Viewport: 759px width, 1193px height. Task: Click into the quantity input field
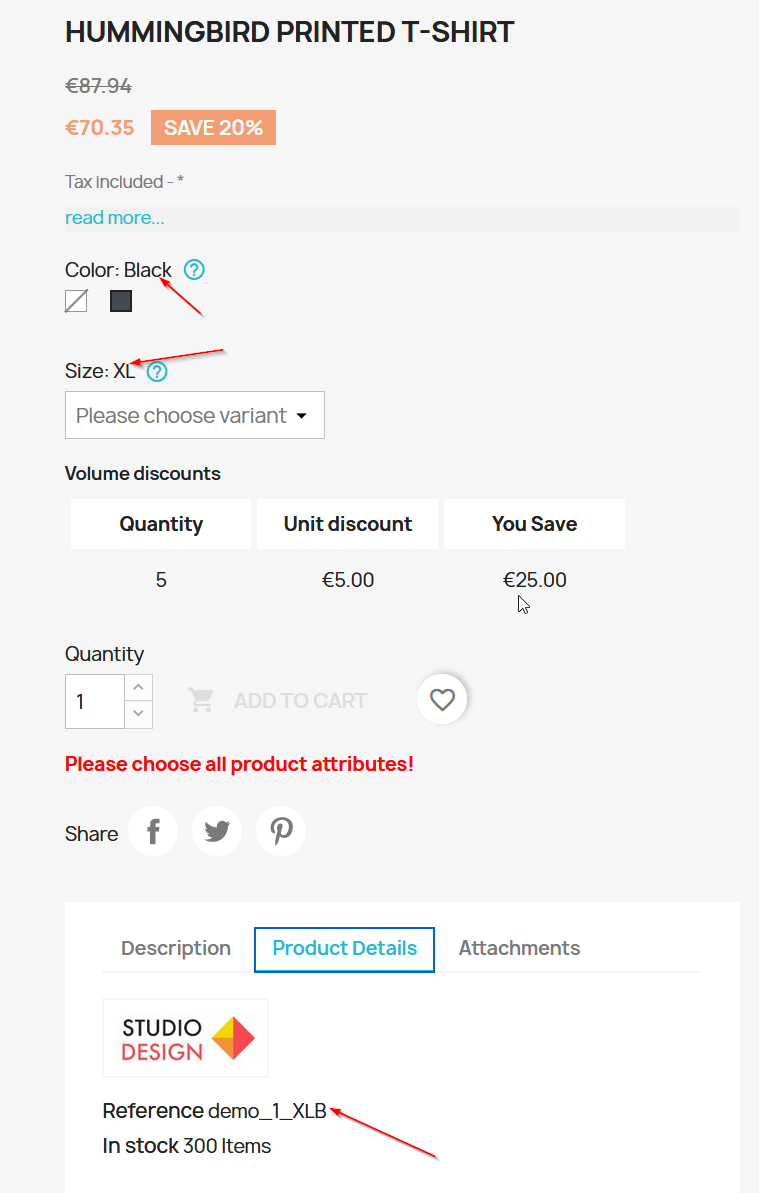[95, 701]
